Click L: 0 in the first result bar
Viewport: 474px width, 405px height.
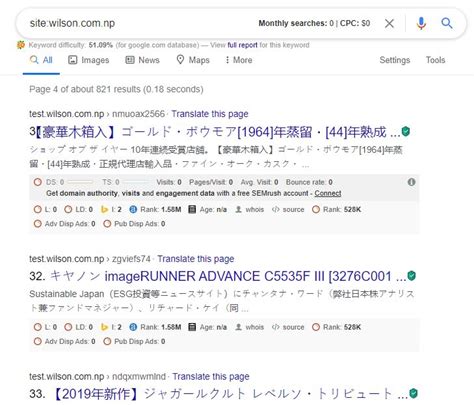[45, 210]
